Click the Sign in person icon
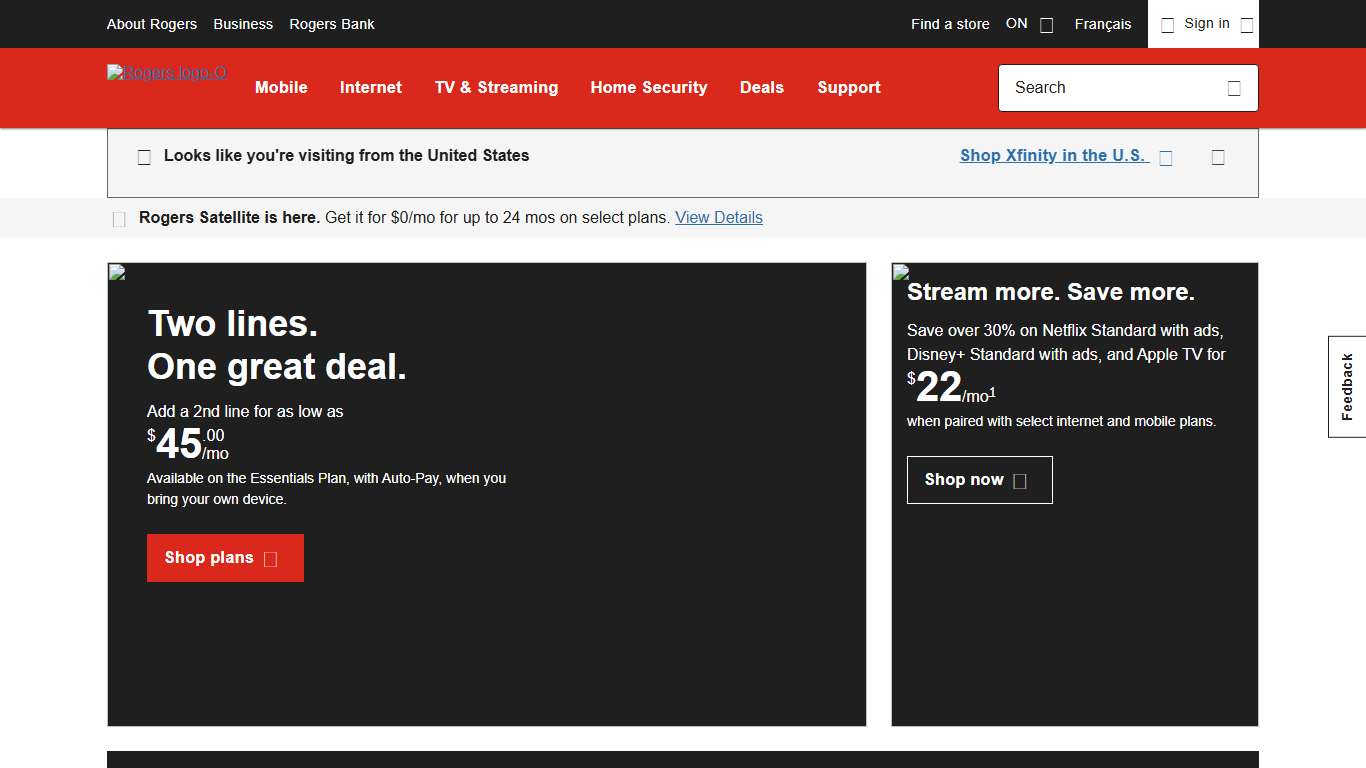 tap(1167, 24)
